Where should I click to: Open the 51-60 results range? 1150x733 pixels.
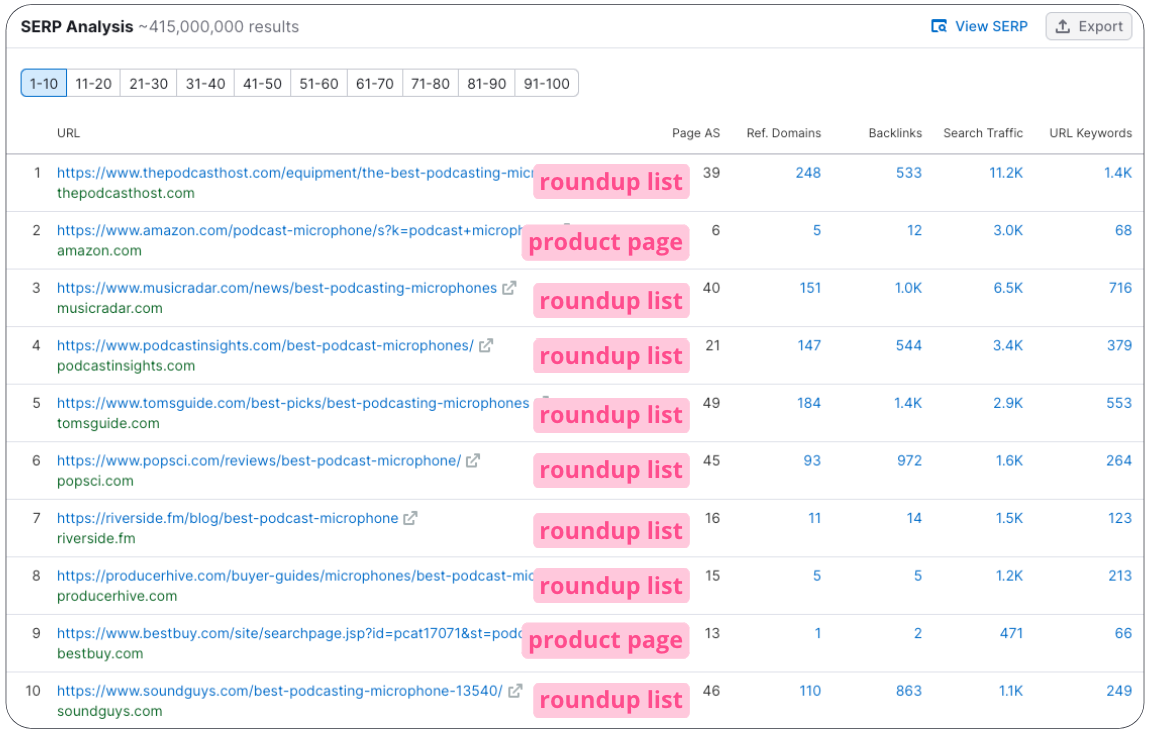point(319,83)
